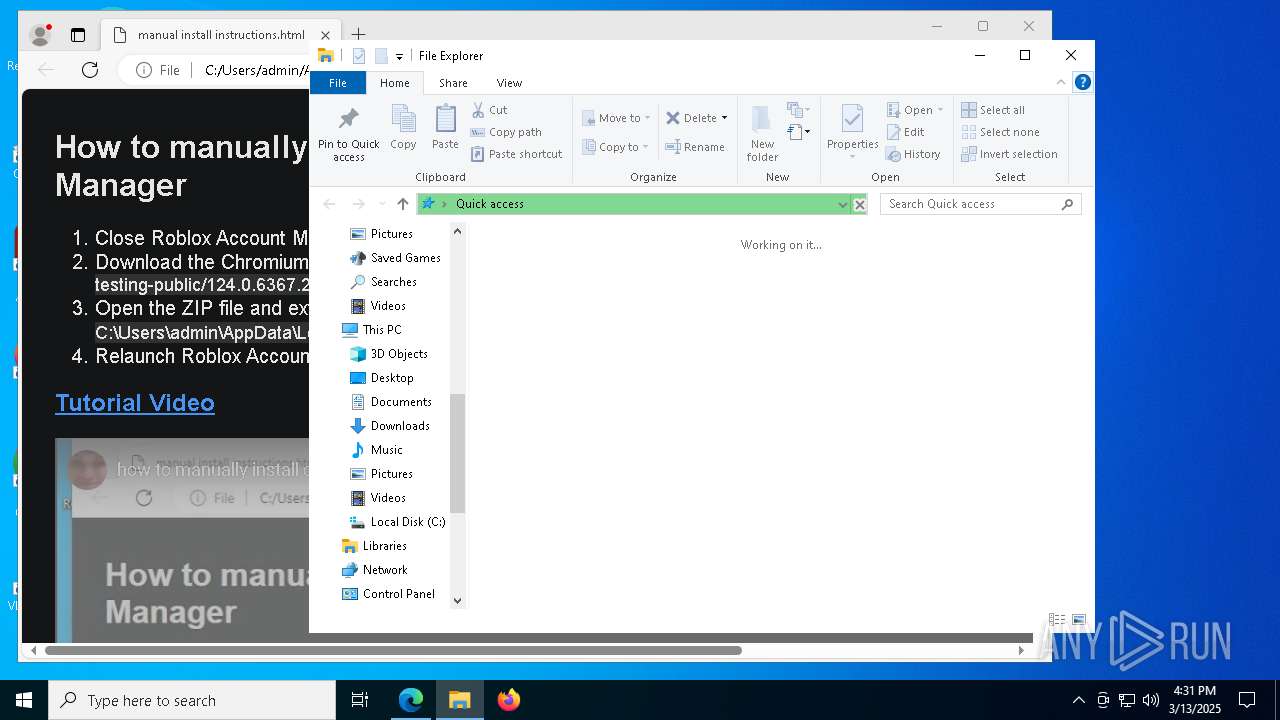Select 3D Objects in navigation pane
This screenshot has height=720, width=1280.
pyautogui.click(x=388, y=354)
